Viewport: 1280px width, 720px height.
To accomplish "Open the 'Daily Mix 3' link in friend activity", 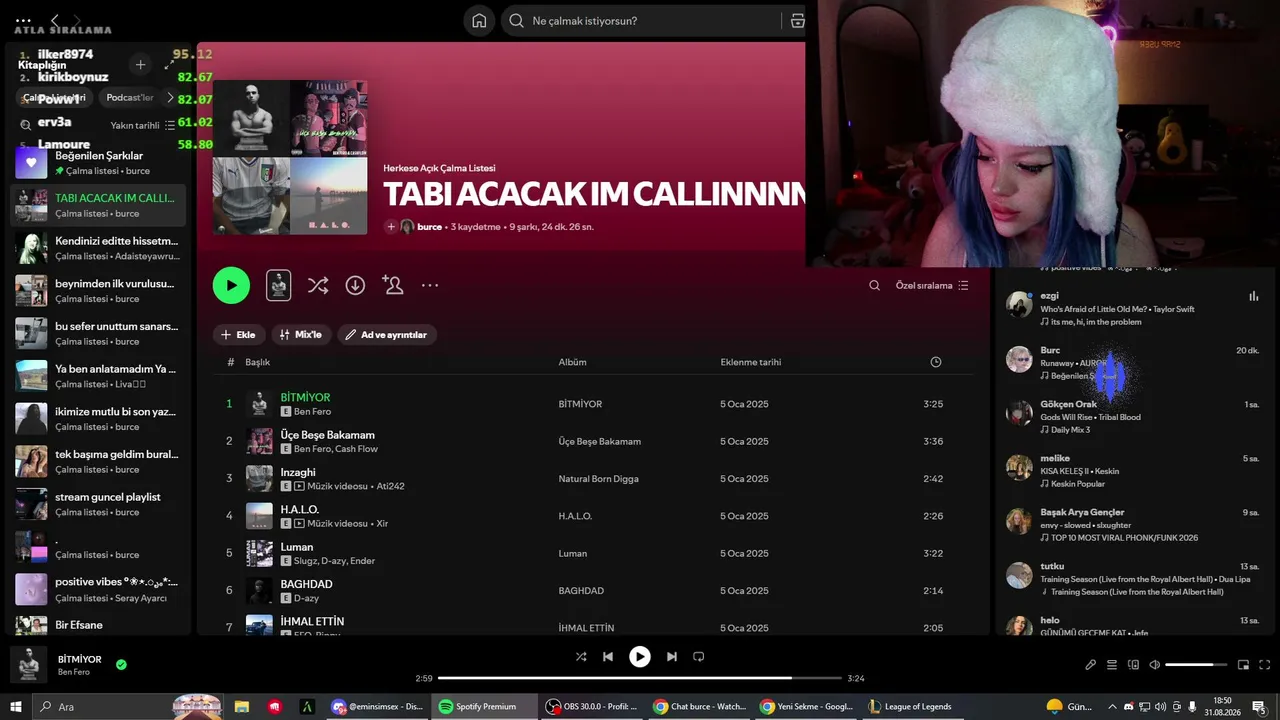I will [1070, 430].
